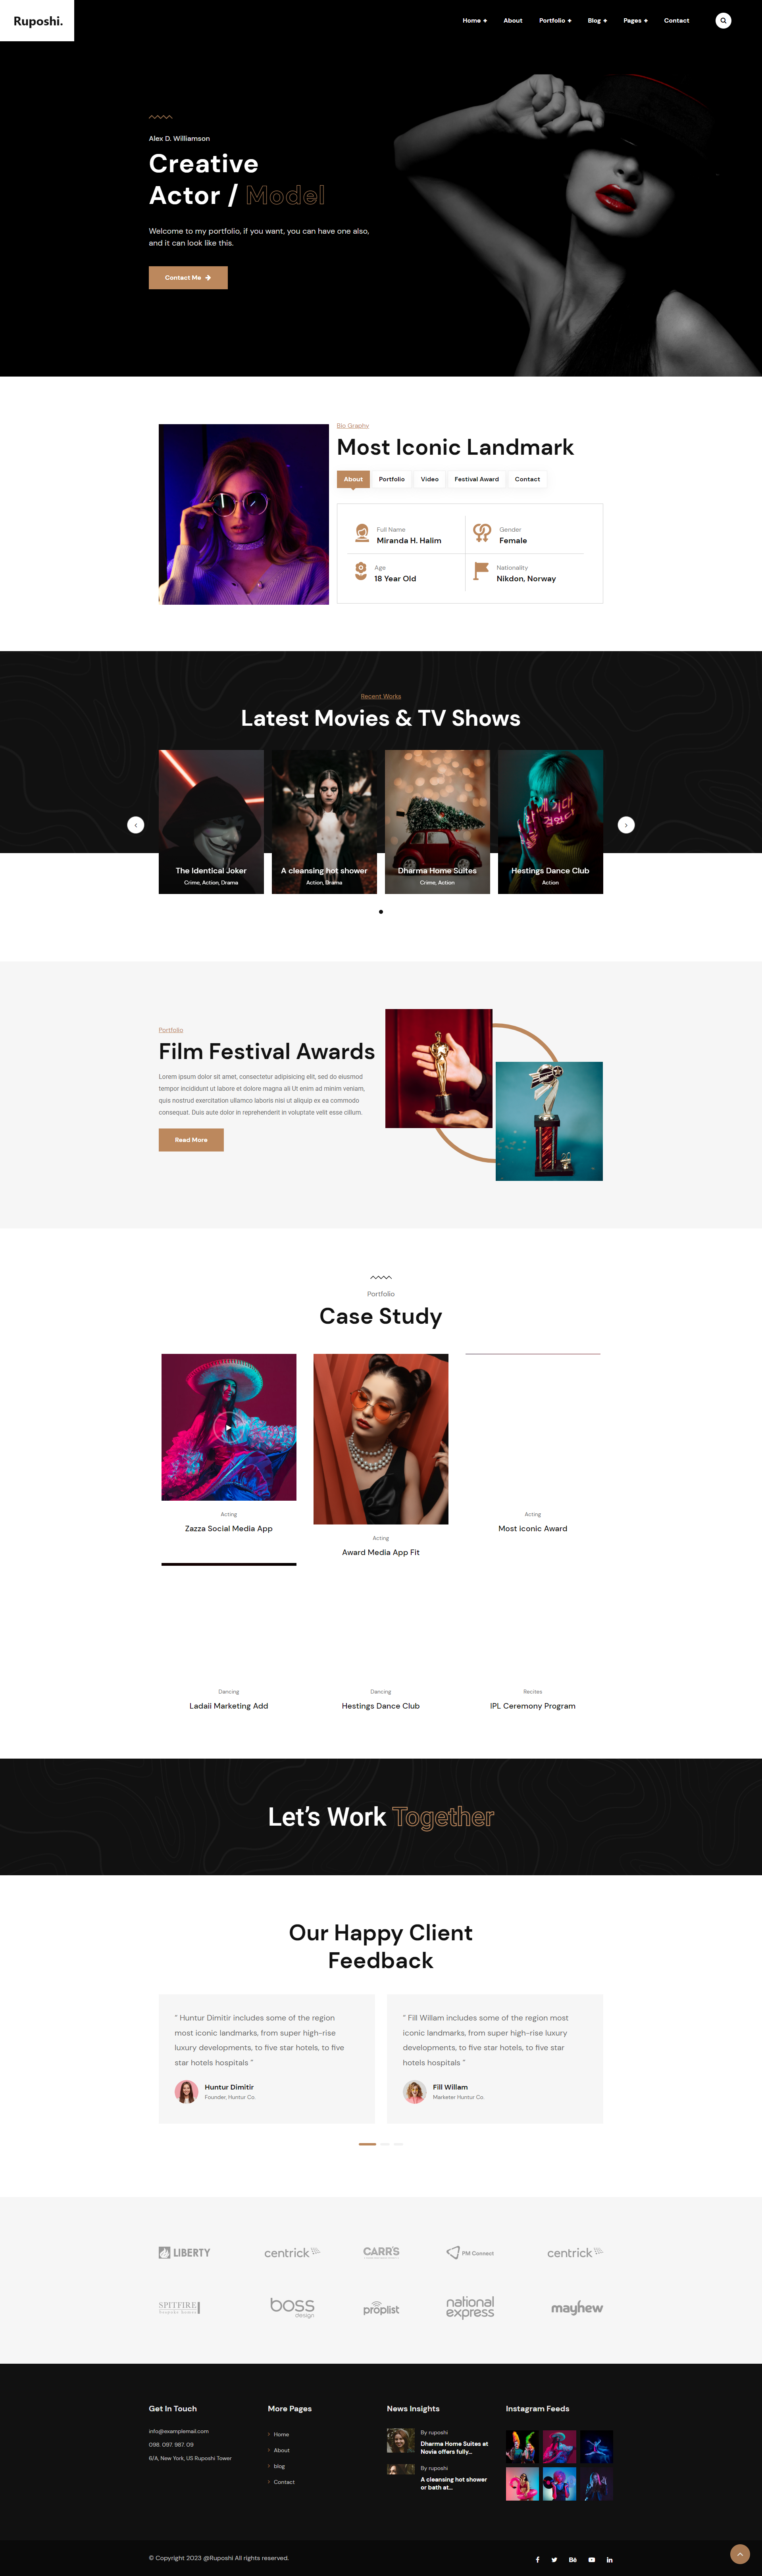
Task: Expand the Pages nav dropdown
Action: pos(635,20)
